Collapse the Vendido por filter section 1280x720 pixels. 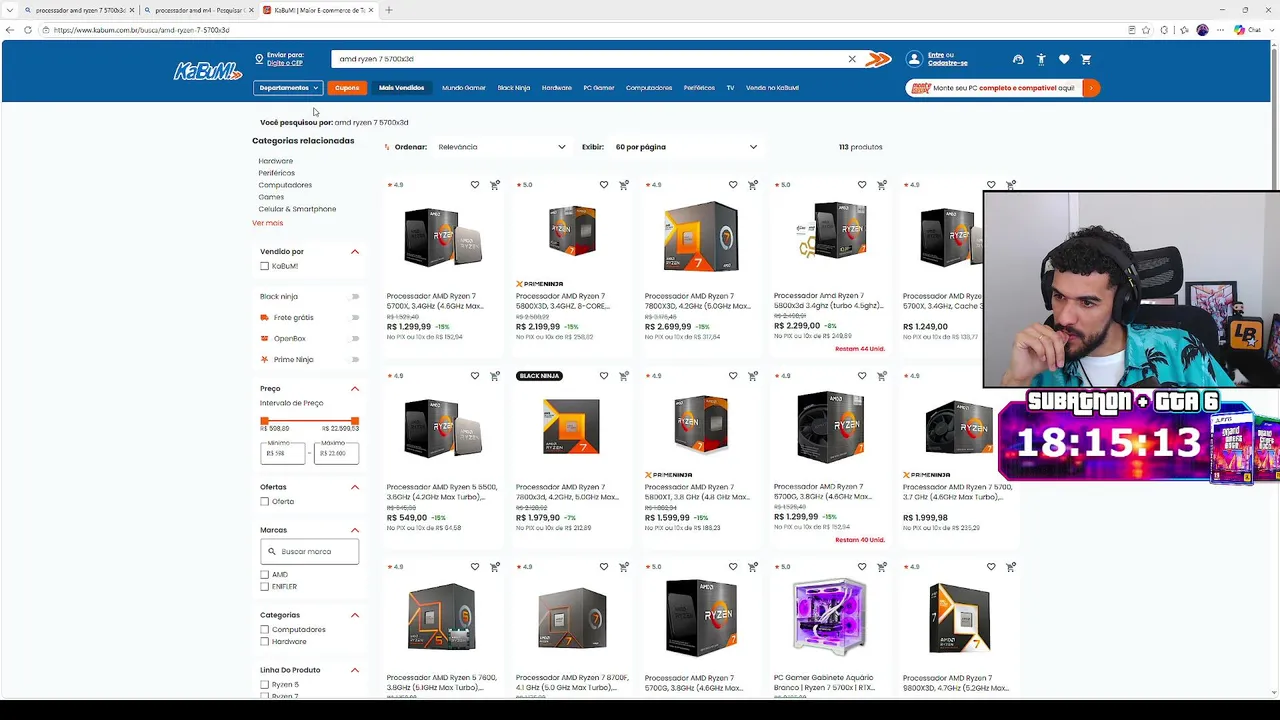(355, 252)
